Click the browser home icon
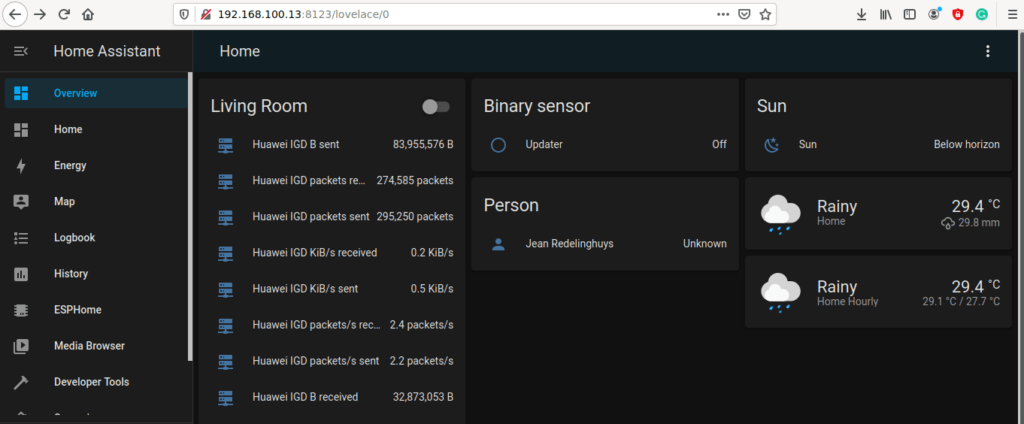The width and height of the screenshot is (1024, 424). (88, 14)
